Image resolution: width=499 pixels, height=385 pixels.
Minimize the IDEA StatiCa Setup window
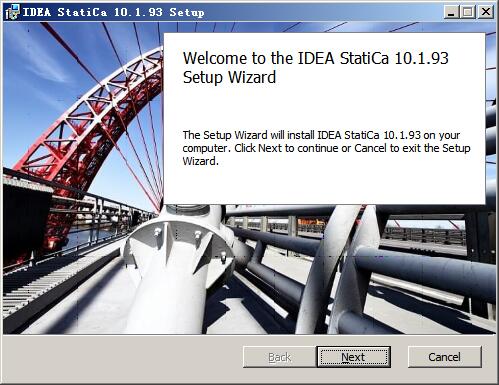pyautogui.click(x=451, y=13)
